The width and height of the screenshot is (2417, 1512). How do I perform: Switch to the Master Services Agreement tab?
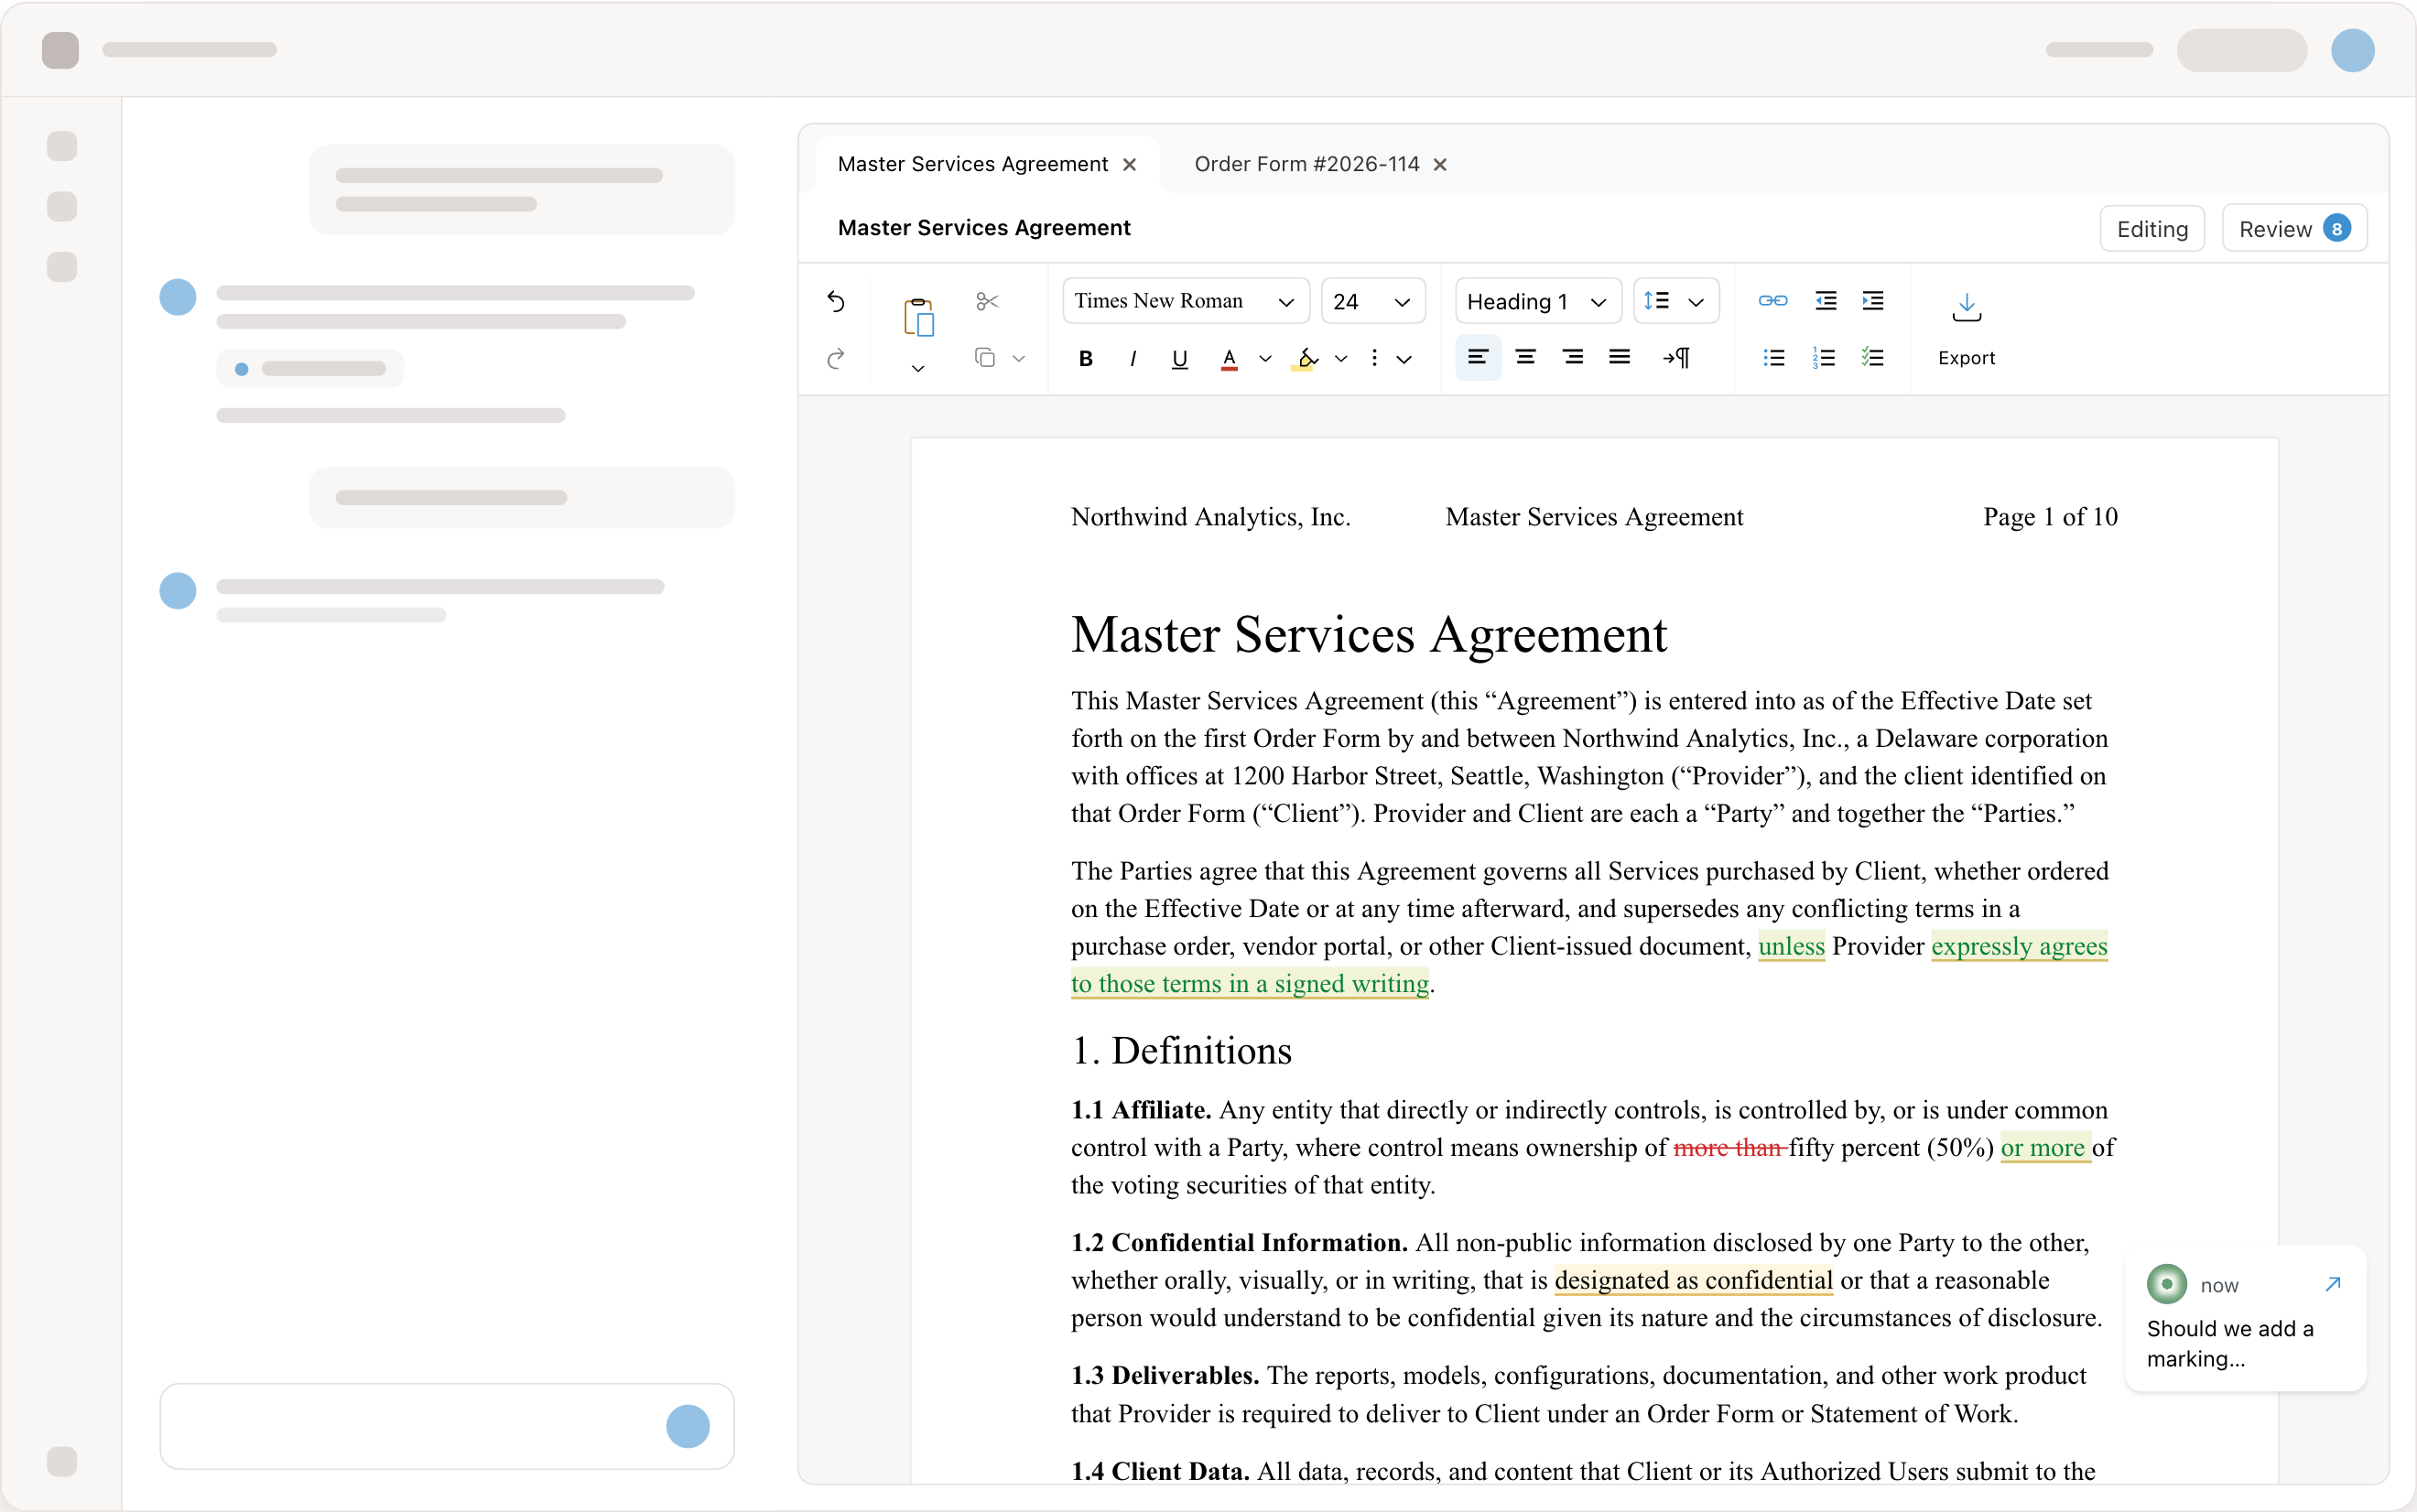point(972,164)
